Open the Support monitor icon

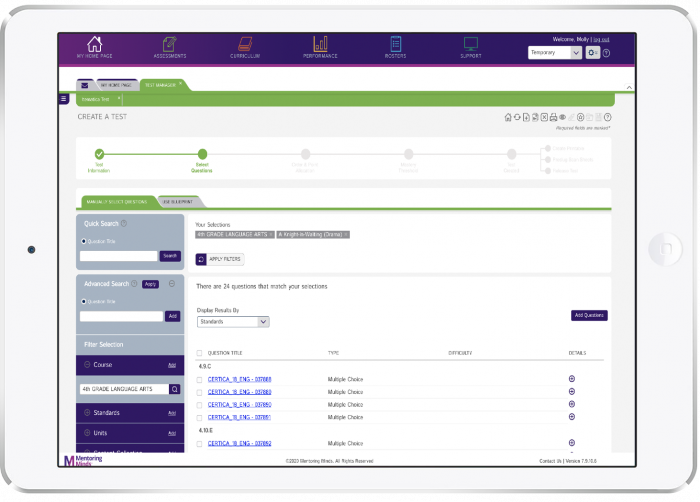pyautogui.click(x=470, y=47)
